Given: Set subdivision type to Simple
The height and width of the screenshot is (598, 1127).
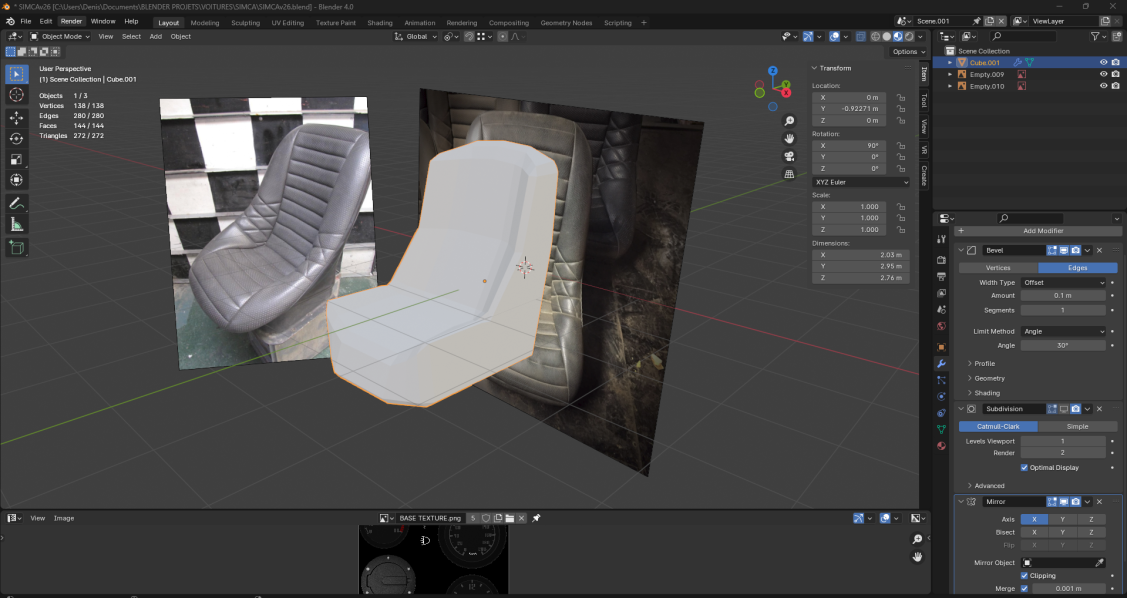Looking at the screenshot, I should (x=1076, y=426).
